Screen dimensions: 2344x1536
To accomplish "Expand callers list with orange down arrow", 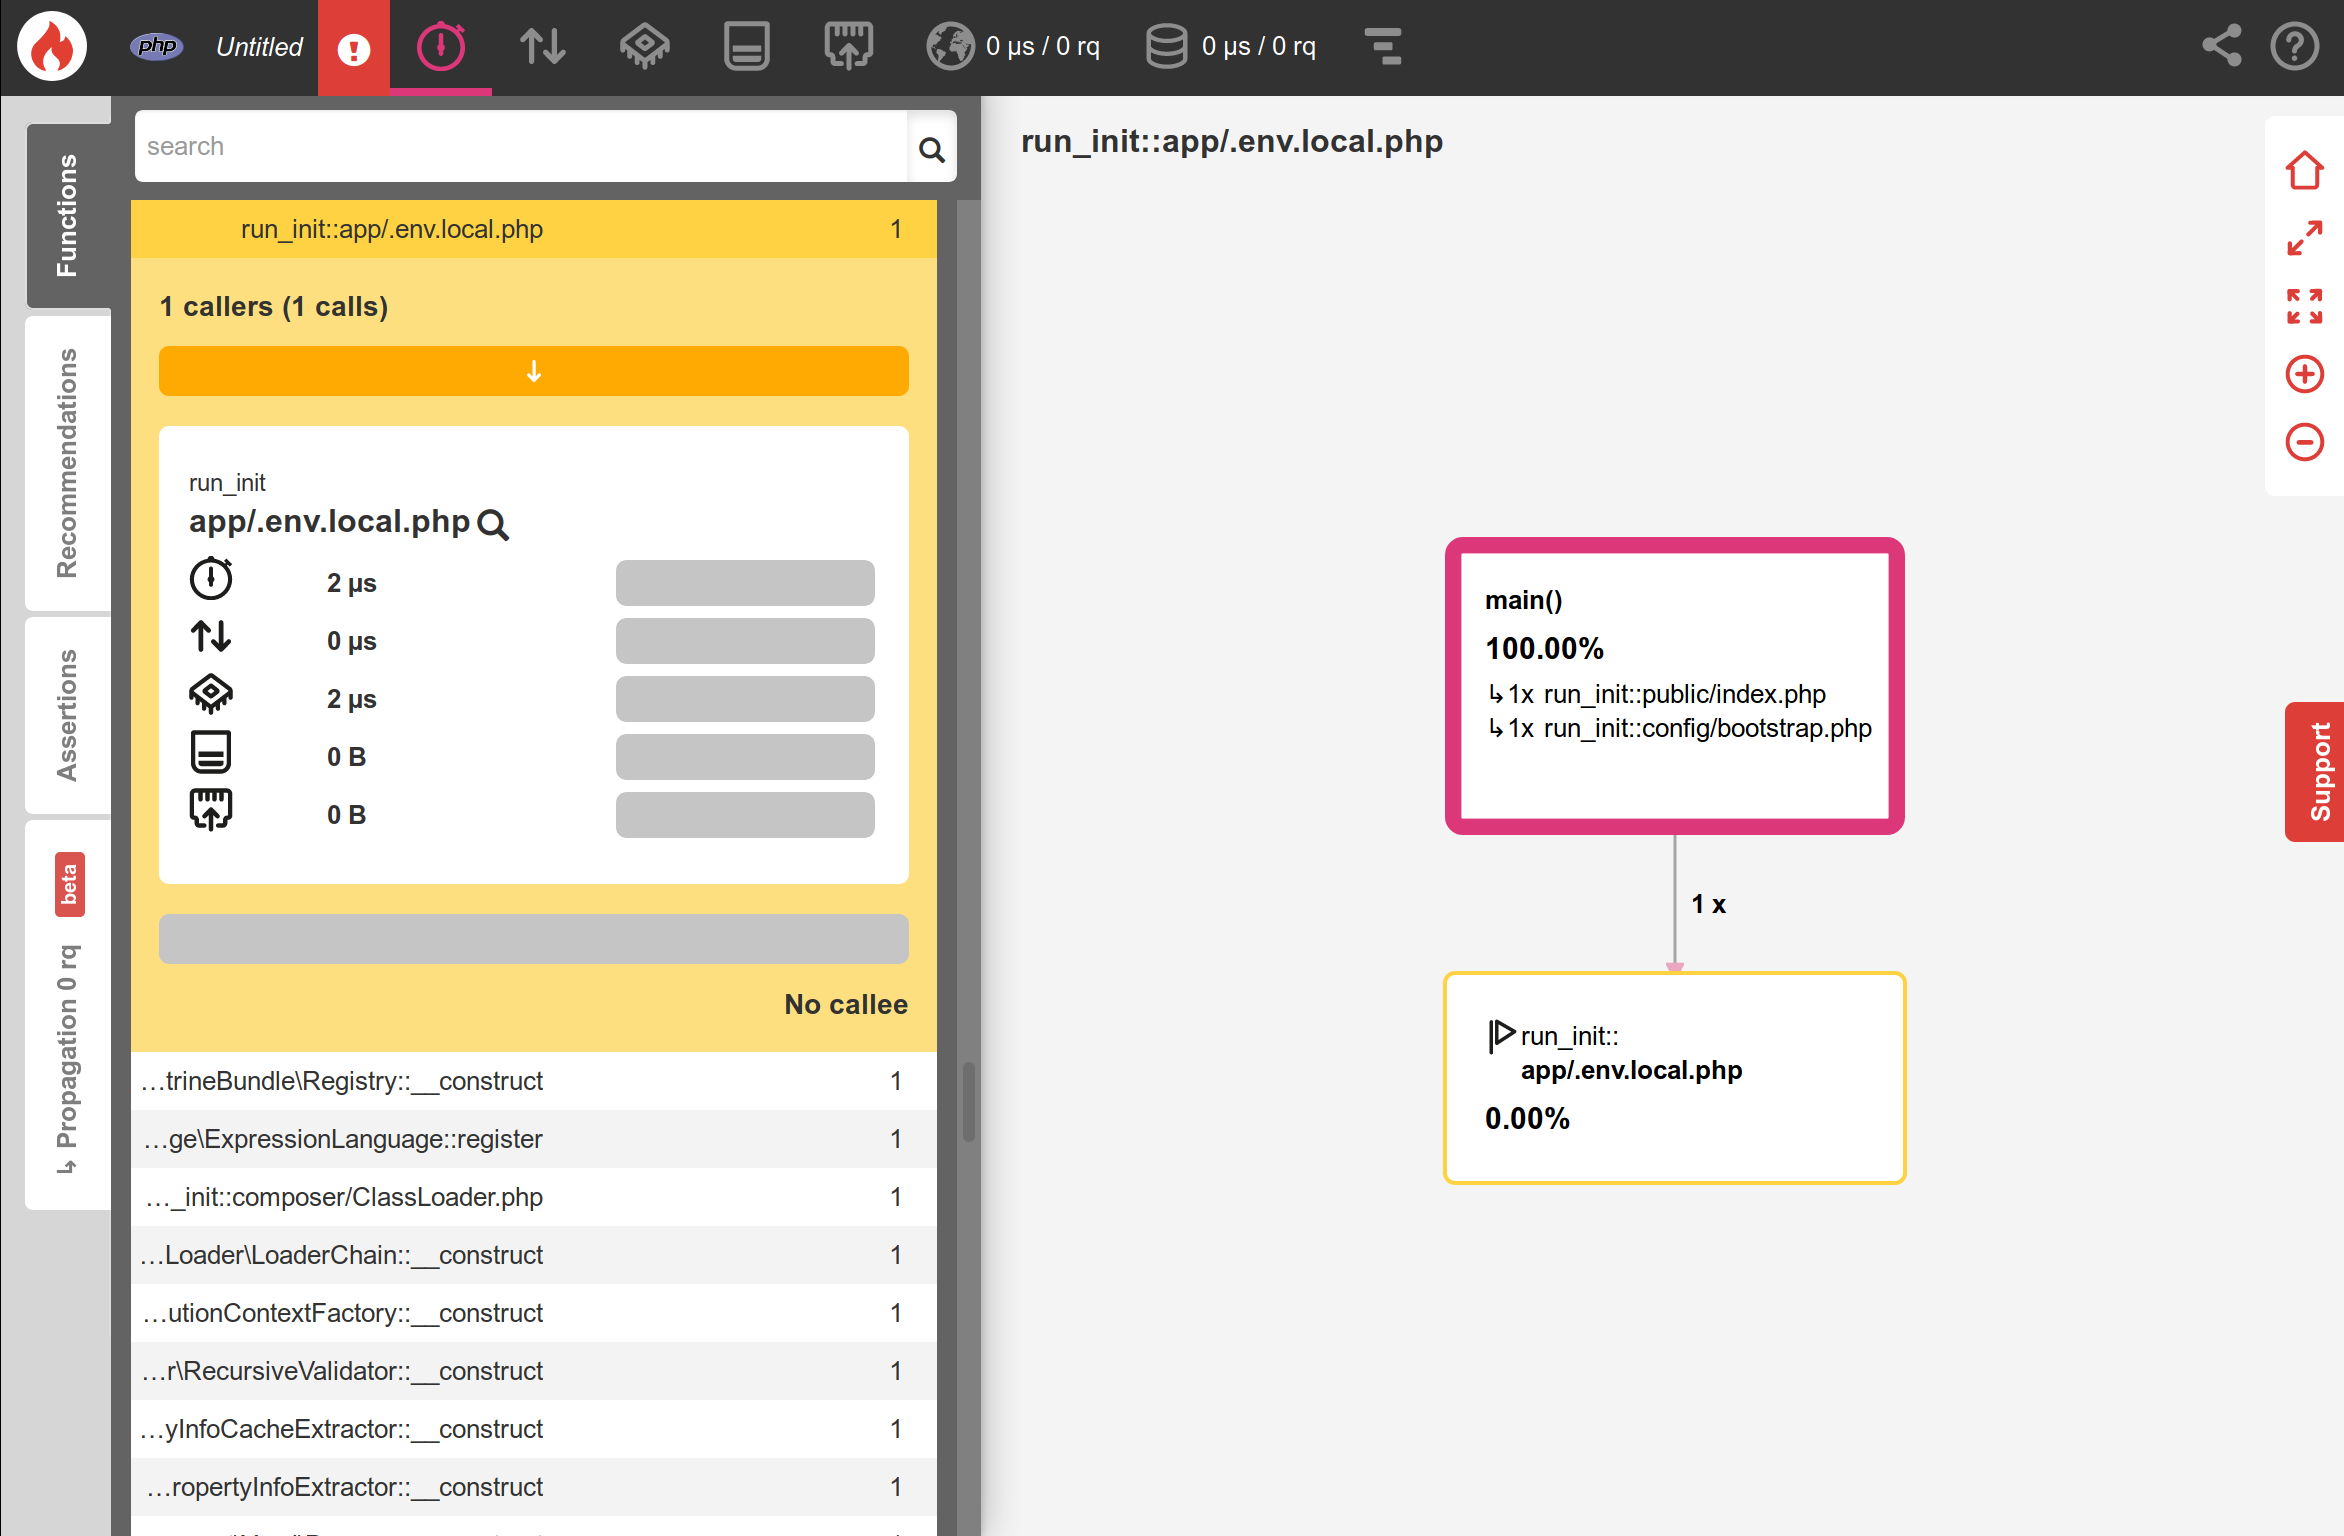I will coord(534,371).
